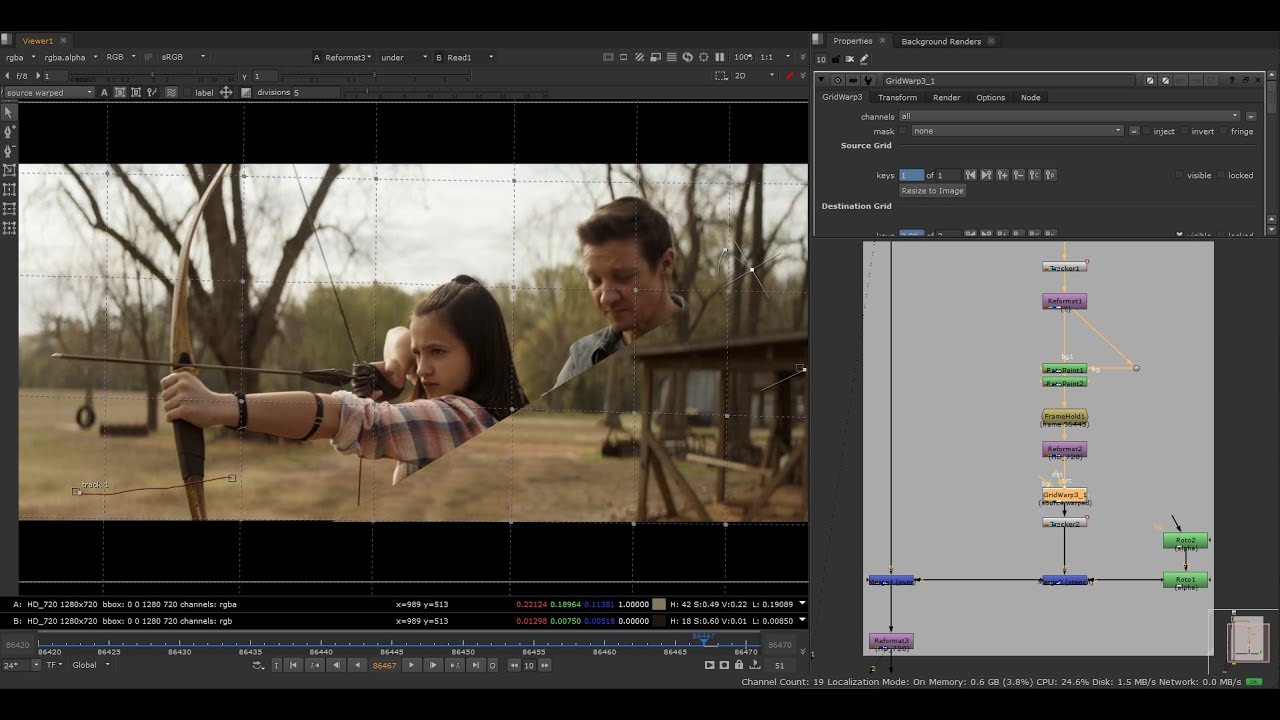Enable the invert checkbox
This screenshot has width=1280, height=720.
(1185, 131)
